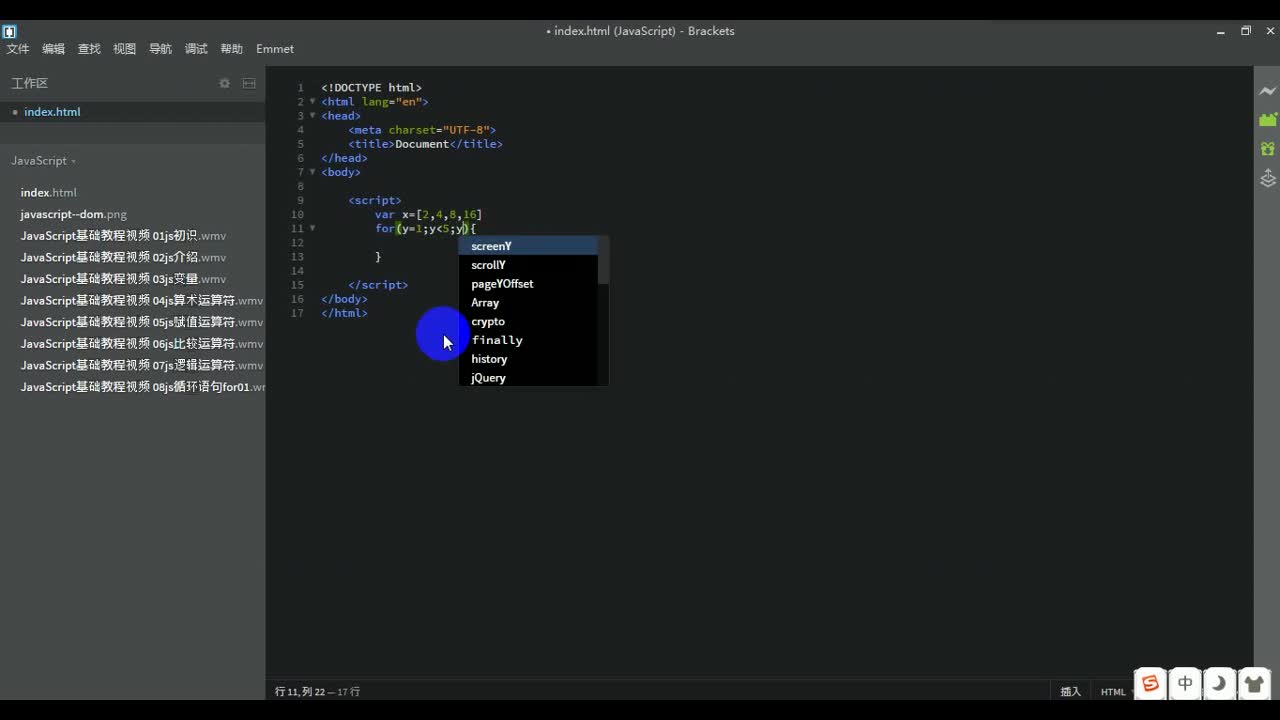Toggle insert mode via 插入 indicator
This screenshot has height=720, width=1280.
tap(1070, 691)
